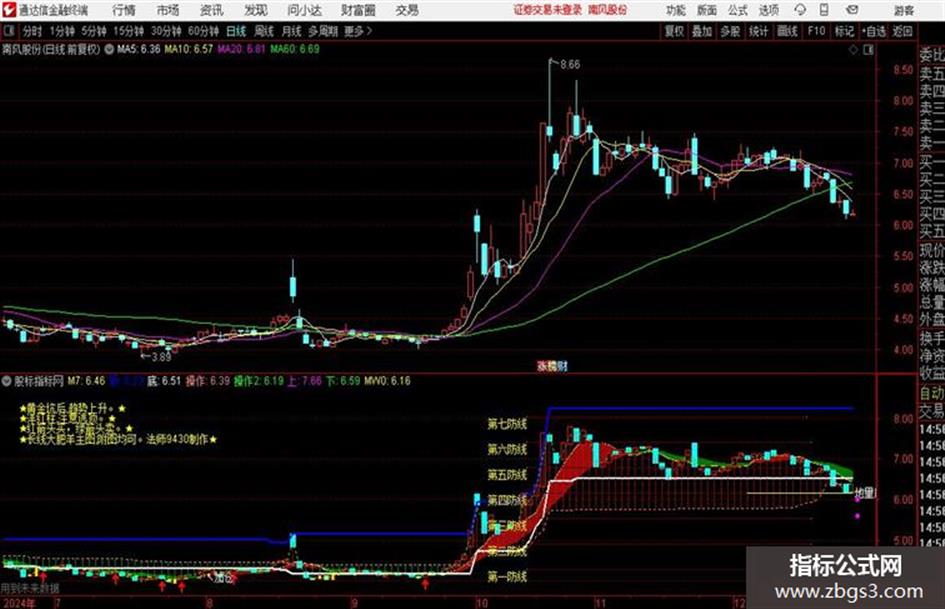Click the 游客 user account label

(x=904, y=10)
